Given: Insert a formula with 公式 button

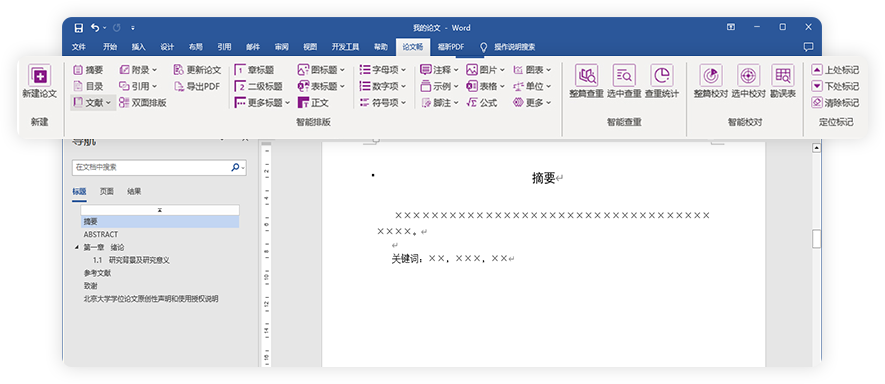Looking at the screenshot, I should pos(481,103).
